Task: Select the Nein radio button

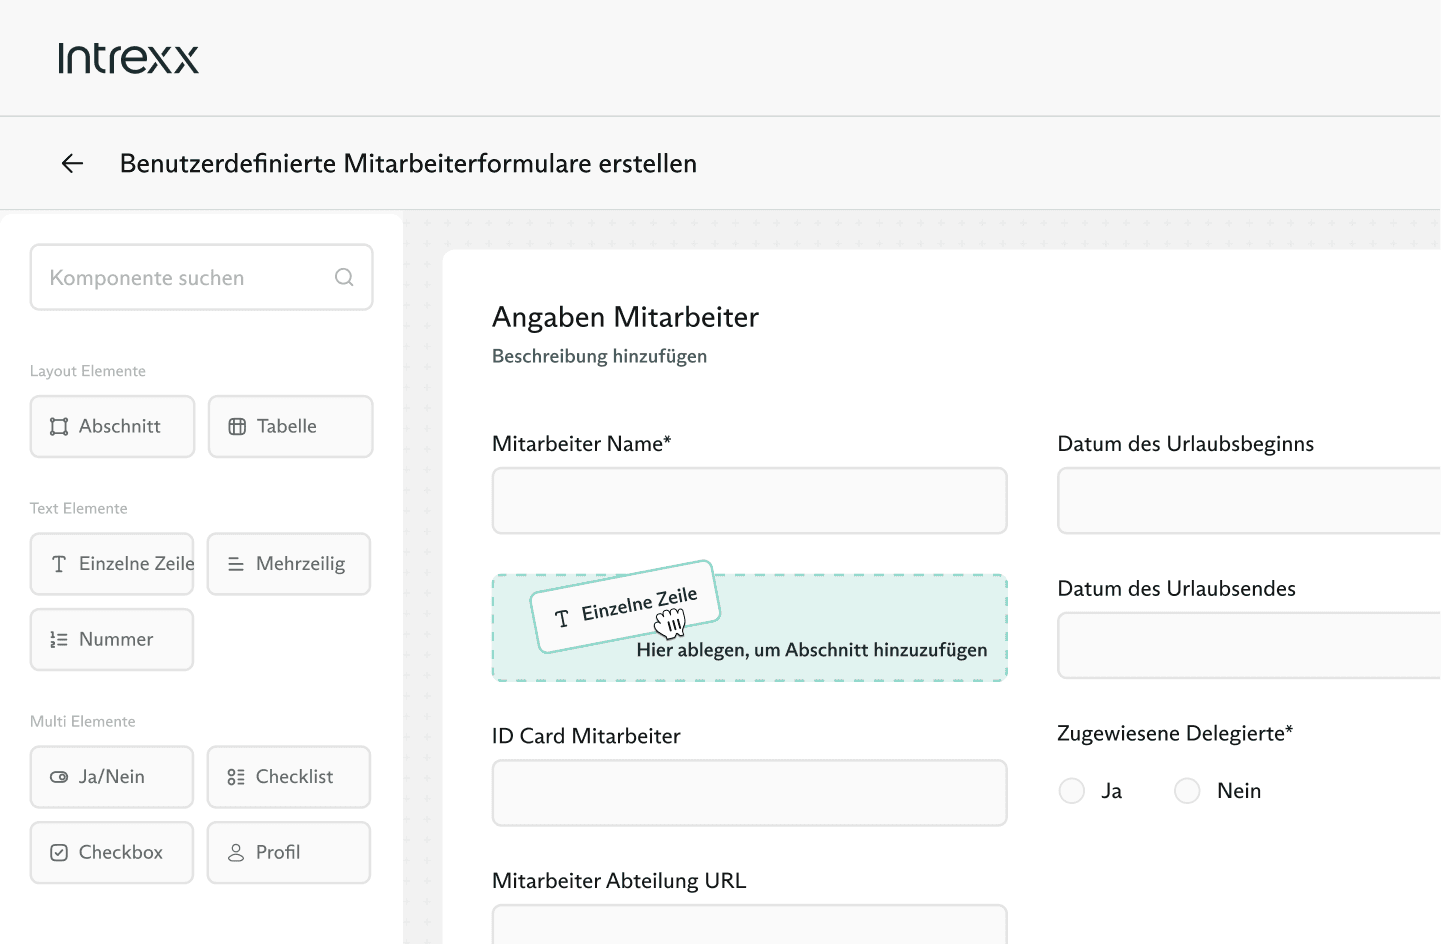Action: point(1187,791)
